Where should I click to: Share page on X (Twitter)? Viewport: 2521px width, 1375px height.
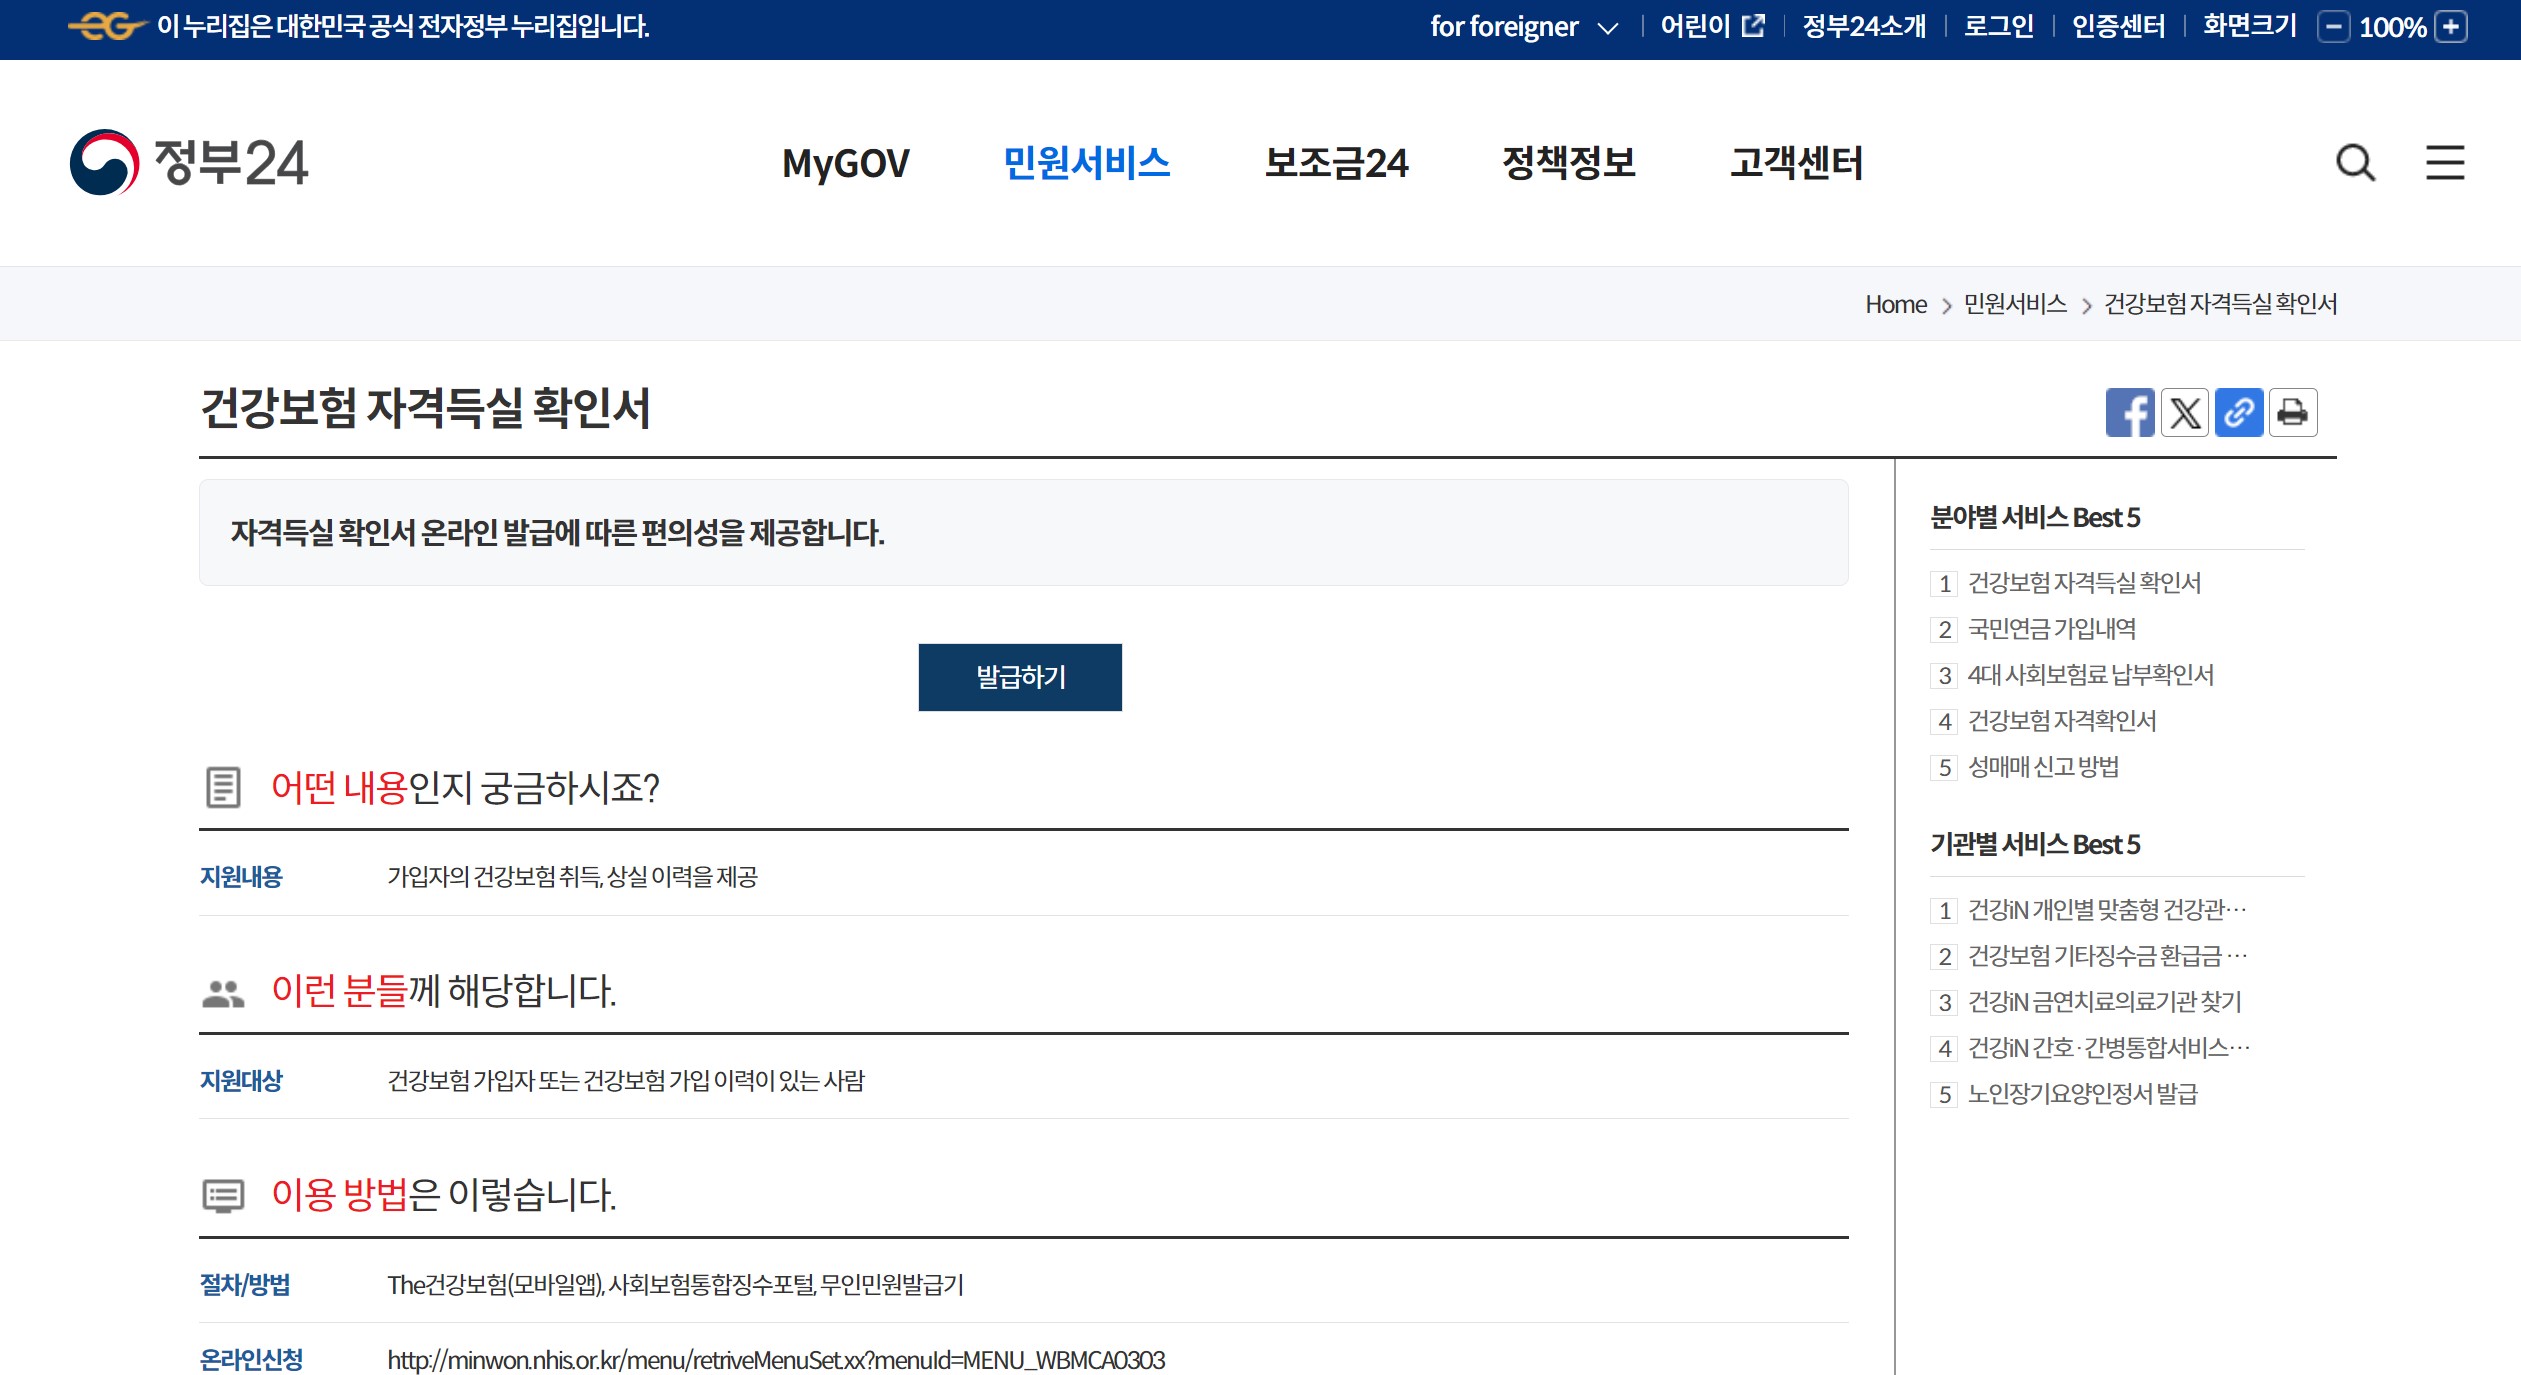2184,413
